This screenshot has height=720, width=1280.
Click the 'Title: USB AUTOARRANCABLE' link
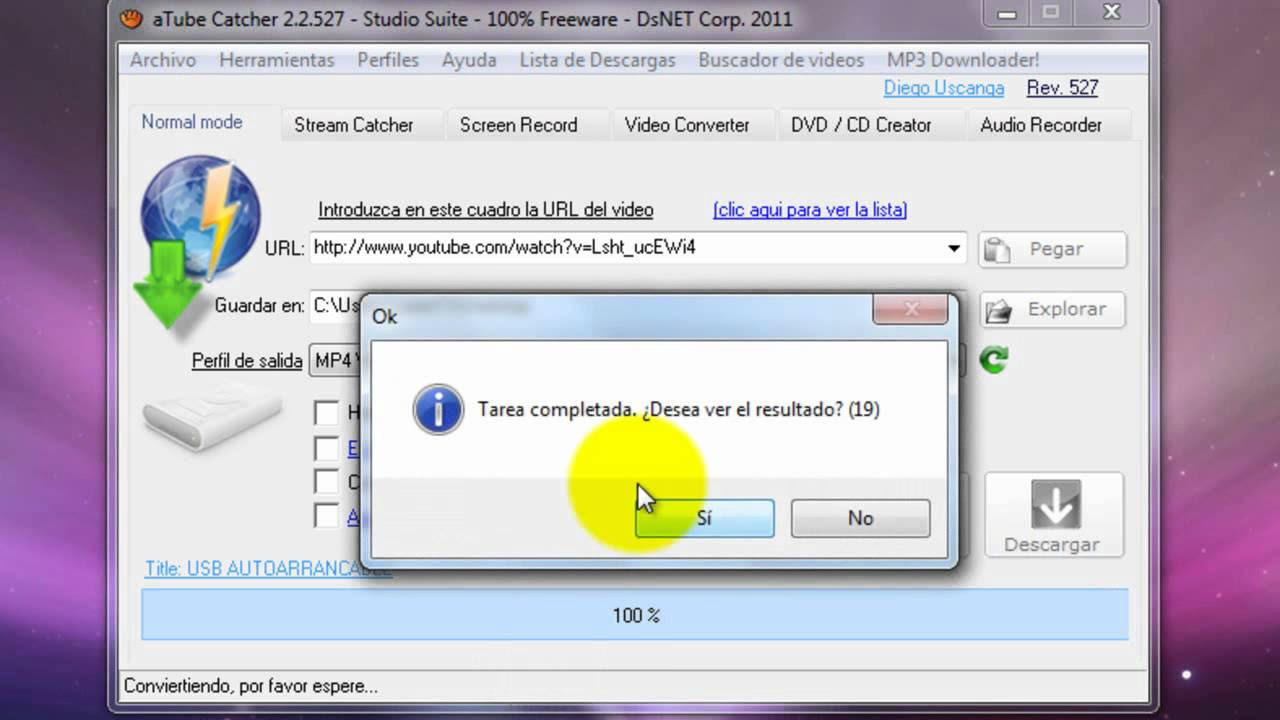[x=268, y=568]
